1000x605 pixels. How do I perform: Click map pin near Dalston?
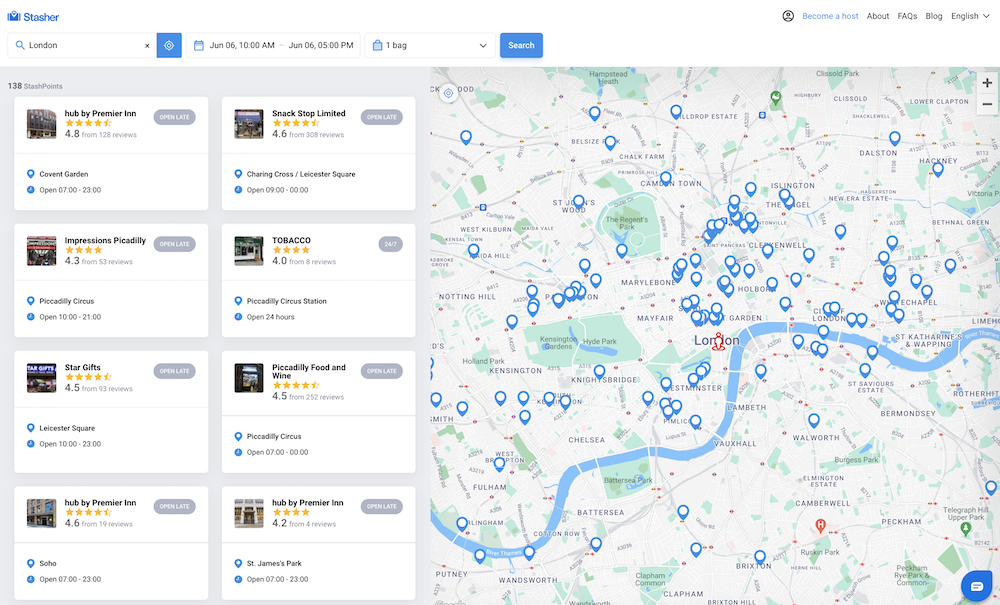[895, 138]
